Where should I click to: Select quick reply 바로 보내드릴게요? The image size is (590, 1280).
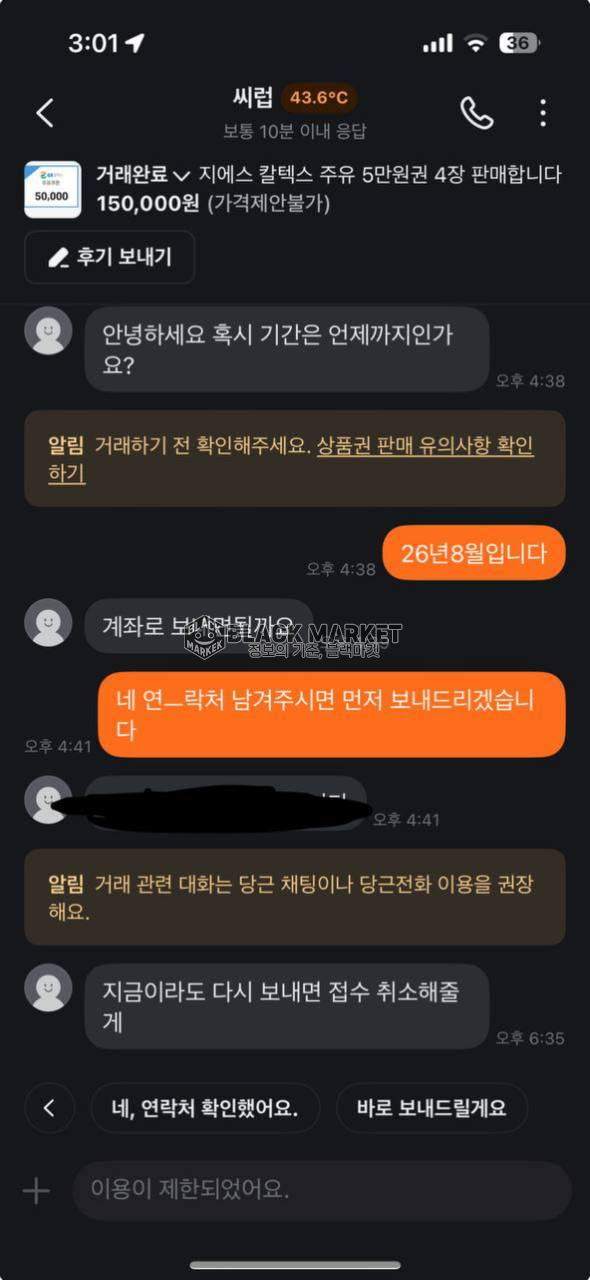coord(431,1108)
